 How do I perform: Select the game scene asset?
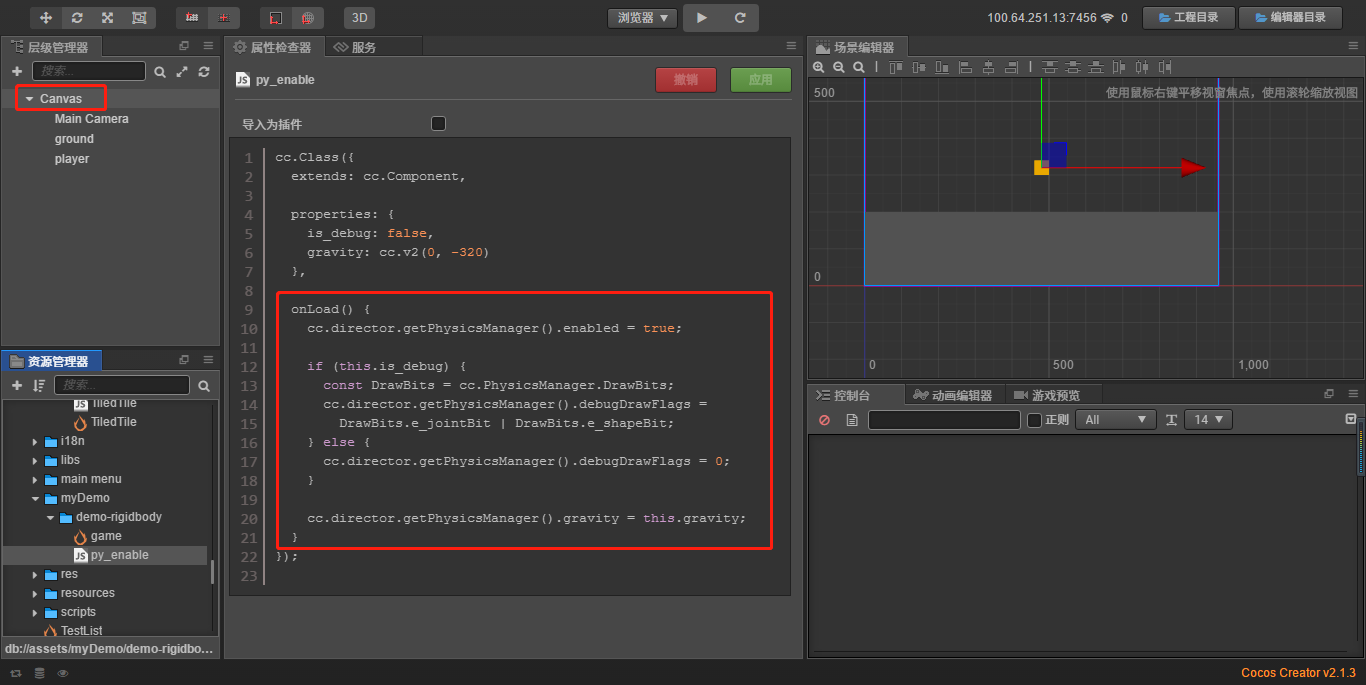105,536
